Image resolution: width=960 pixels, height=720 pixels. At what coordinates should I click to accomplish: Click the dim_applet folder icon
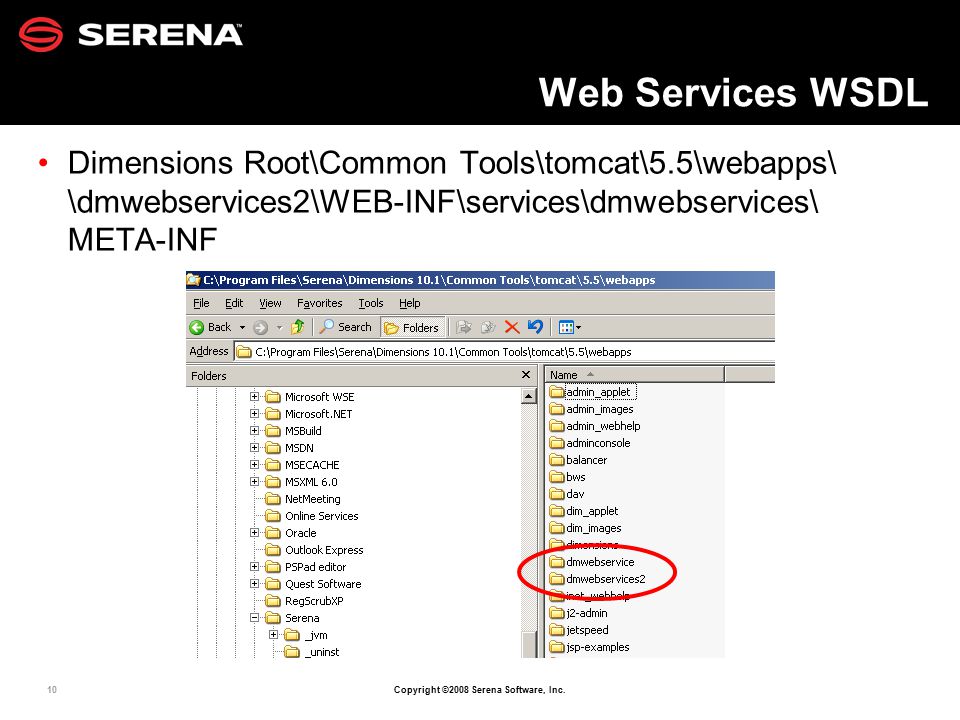(x=557, y=511)
